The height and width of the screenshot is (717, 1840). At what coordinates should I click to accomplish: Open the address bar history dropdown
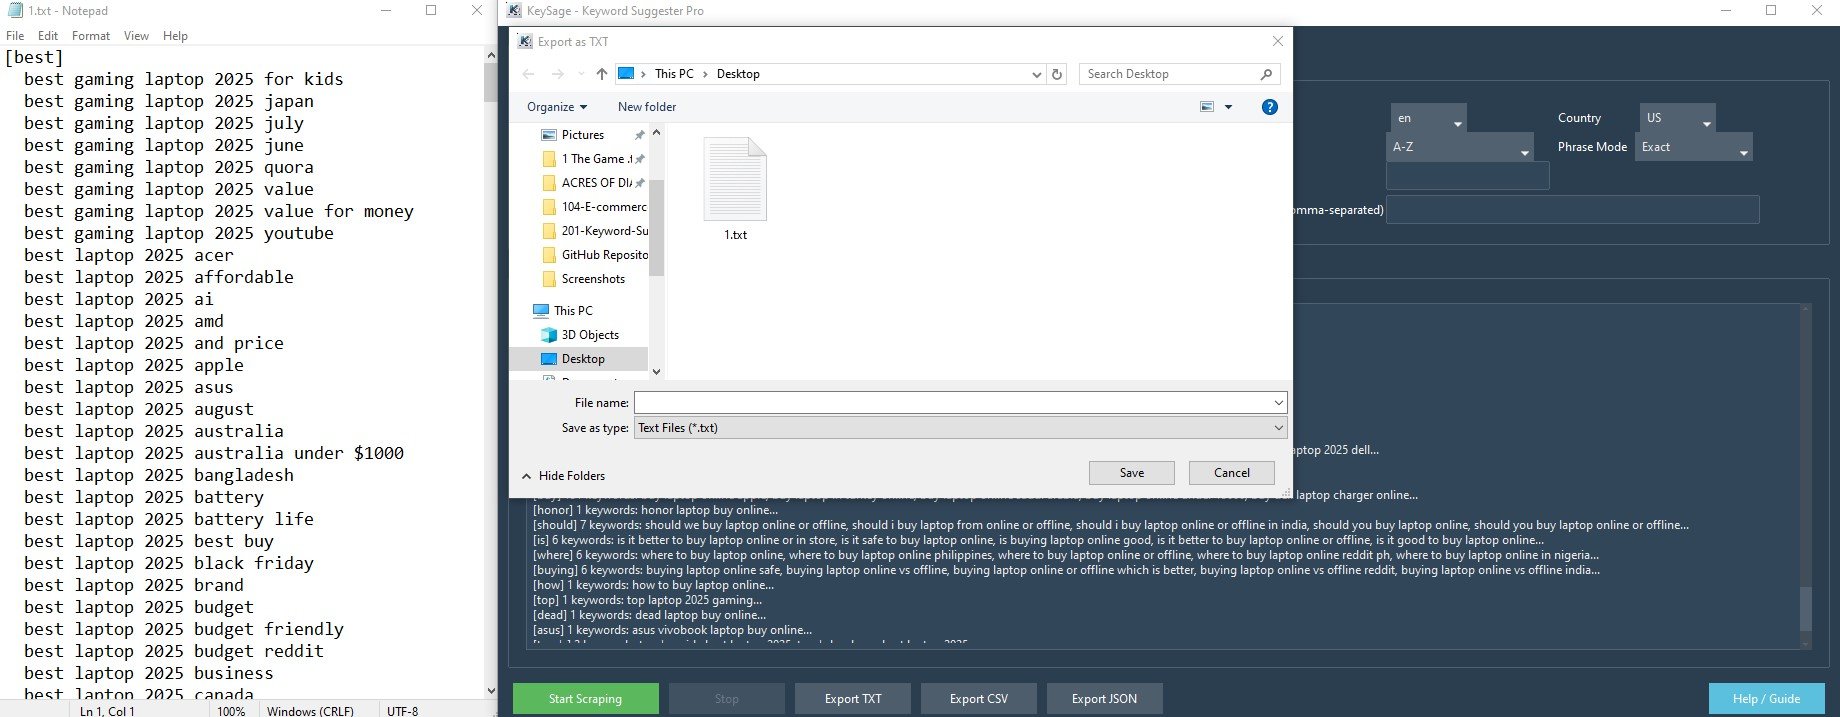tap(1036, 74)
